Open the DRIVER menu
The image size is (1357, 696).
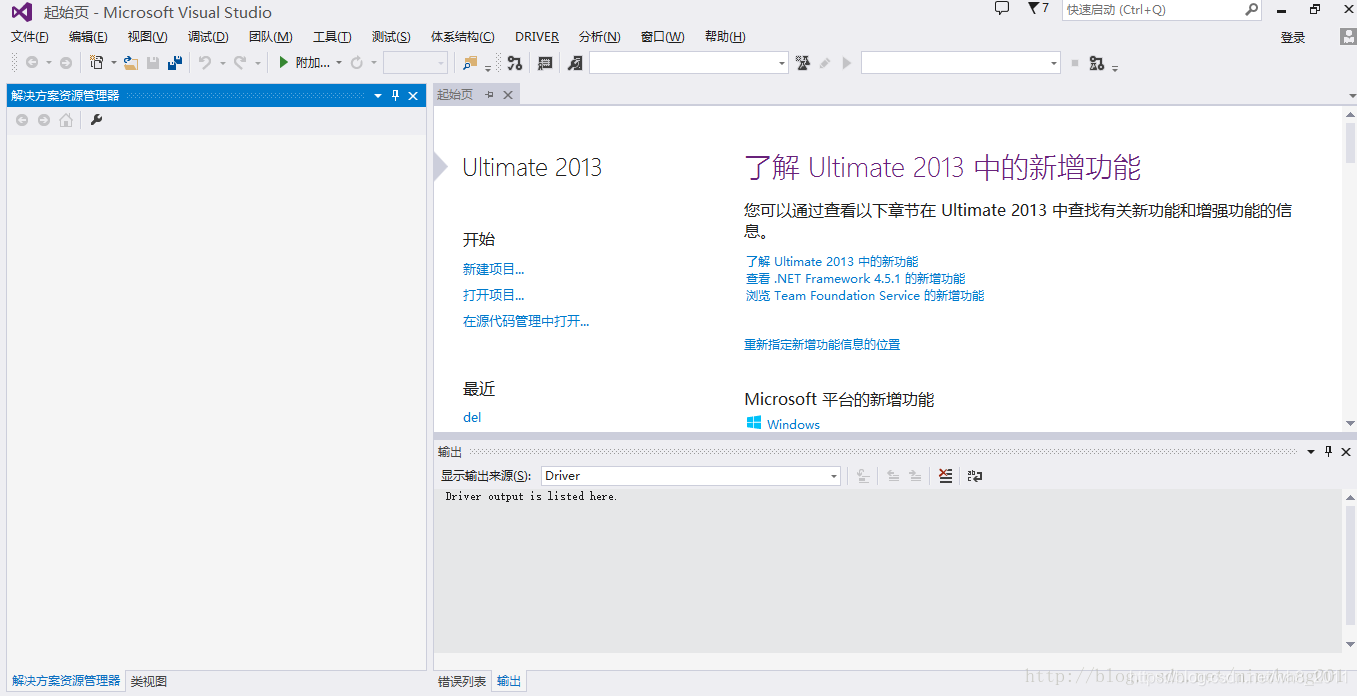pos(537,37)
